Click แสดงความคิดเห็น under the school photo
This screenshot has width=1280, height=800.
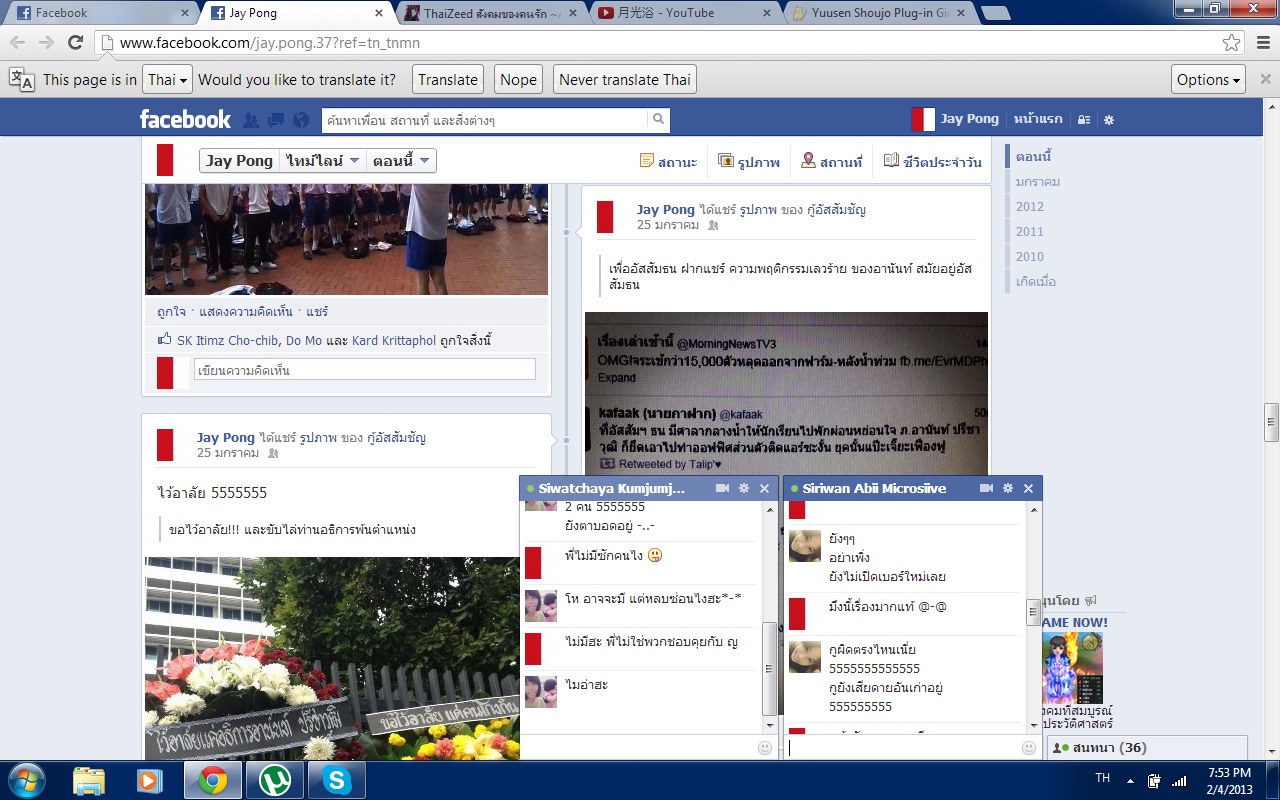coord(246,312)
